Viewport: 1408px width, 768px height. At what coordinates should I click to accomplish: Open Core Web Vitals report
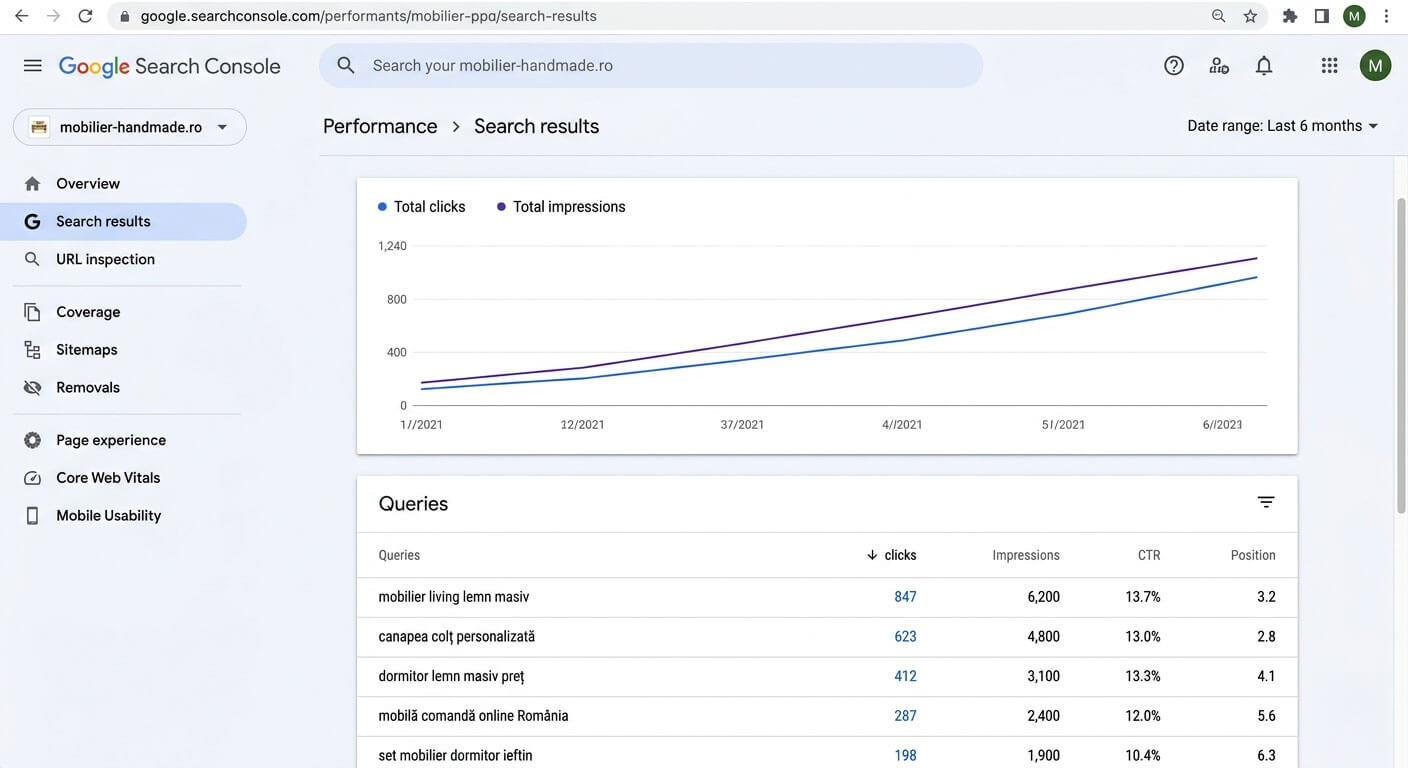point(123,478)
